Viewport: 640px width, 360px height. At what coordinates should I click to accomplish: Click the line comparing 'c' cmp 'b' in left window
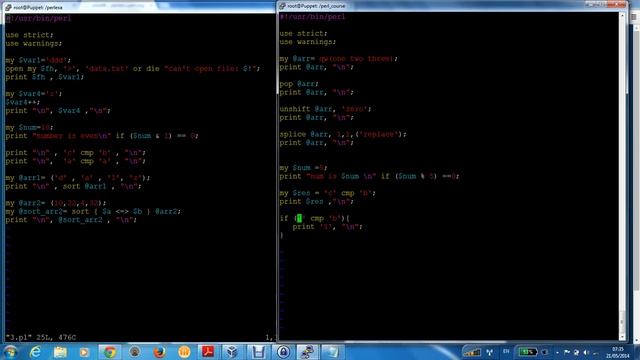[x=75, y=153]
